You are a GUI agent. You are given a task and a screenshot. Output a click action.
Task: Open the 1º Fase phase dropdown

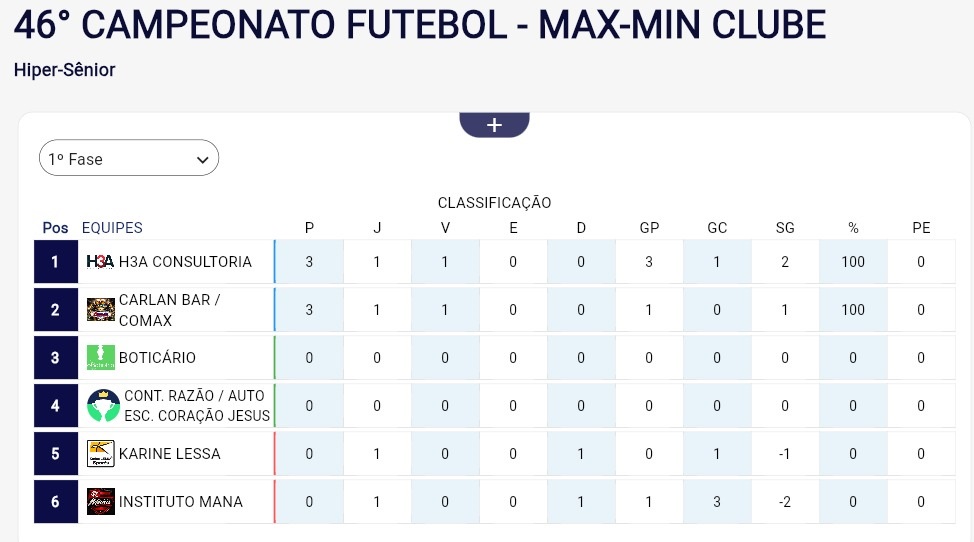pos(129,159)
